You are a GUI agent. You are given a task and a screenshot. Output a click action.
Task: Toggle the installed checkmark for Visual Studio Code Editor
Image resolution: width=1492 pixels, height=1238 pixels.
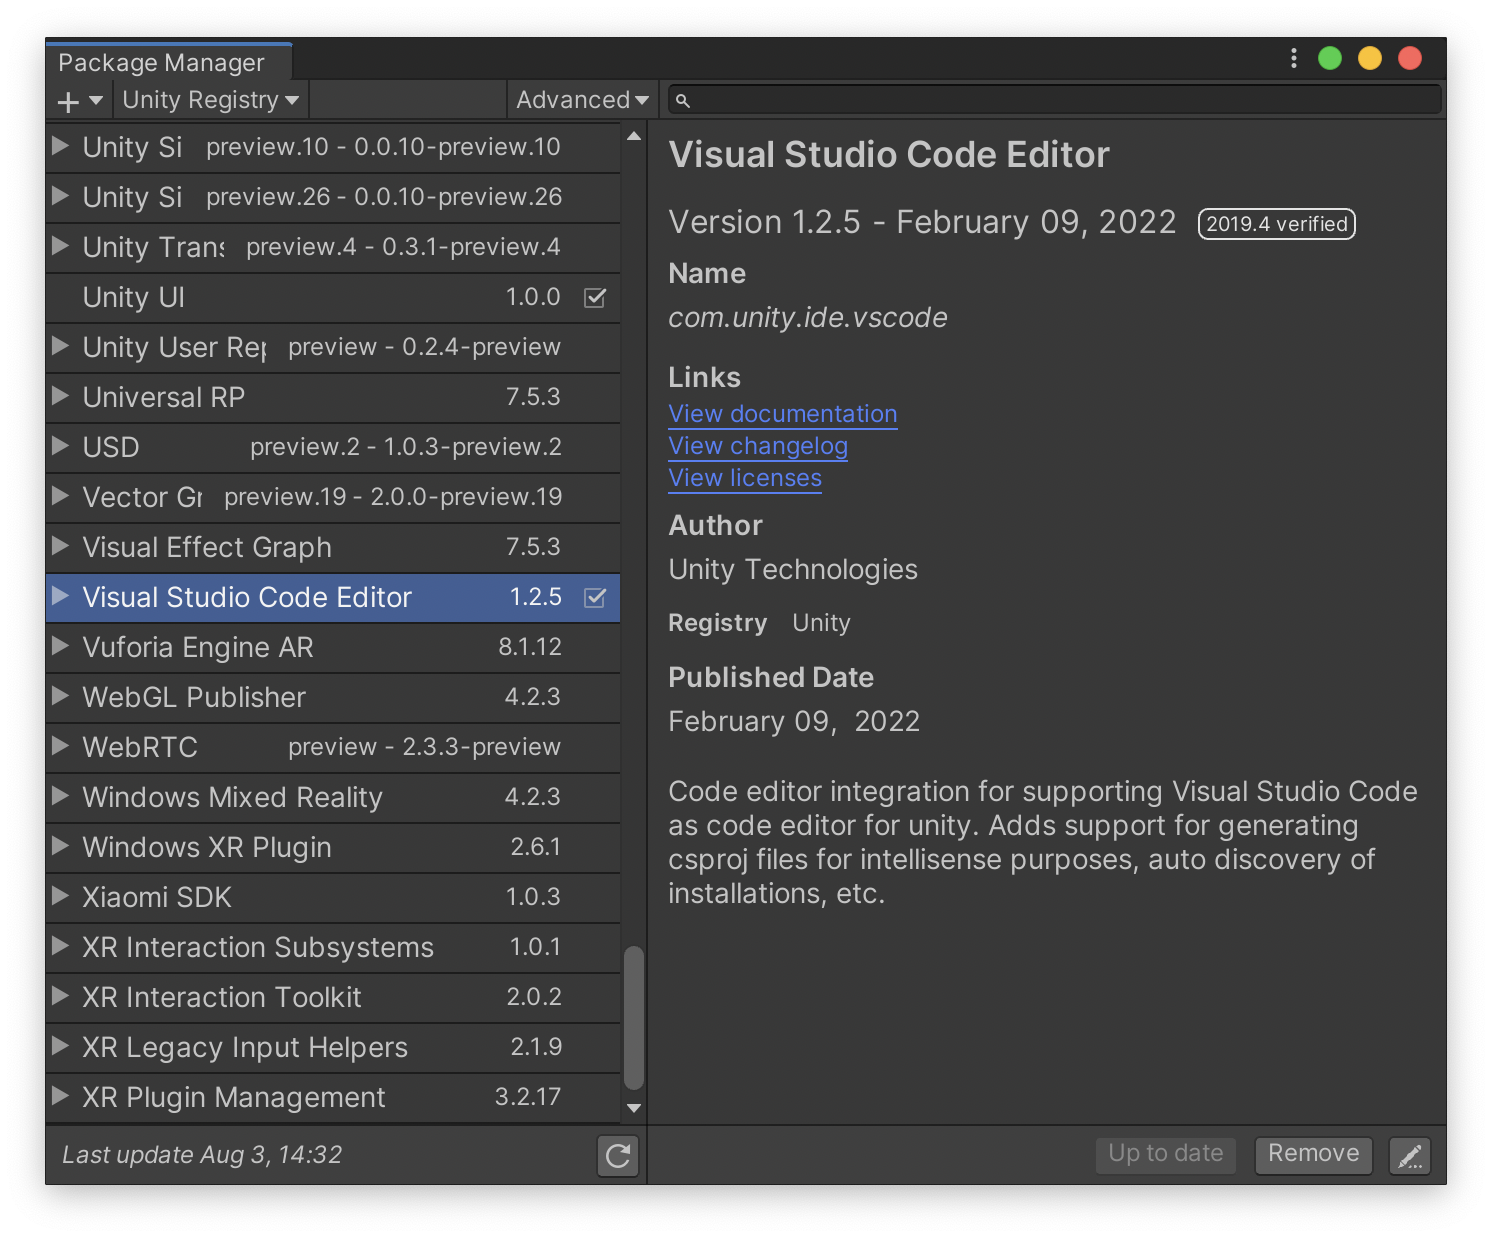pos(595,598)
